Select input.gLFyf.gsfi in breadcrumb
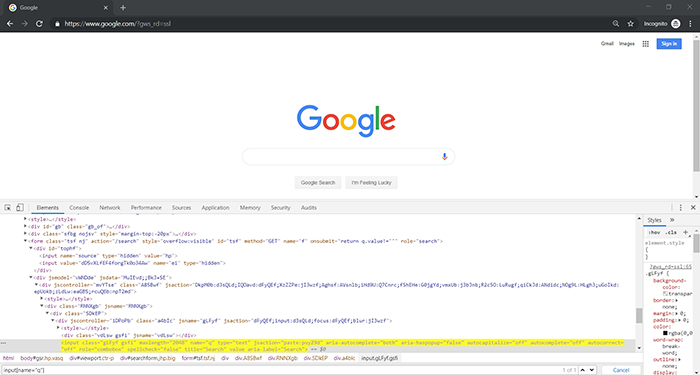The height and width of the screenshot is (375, 700). (379, 358)
